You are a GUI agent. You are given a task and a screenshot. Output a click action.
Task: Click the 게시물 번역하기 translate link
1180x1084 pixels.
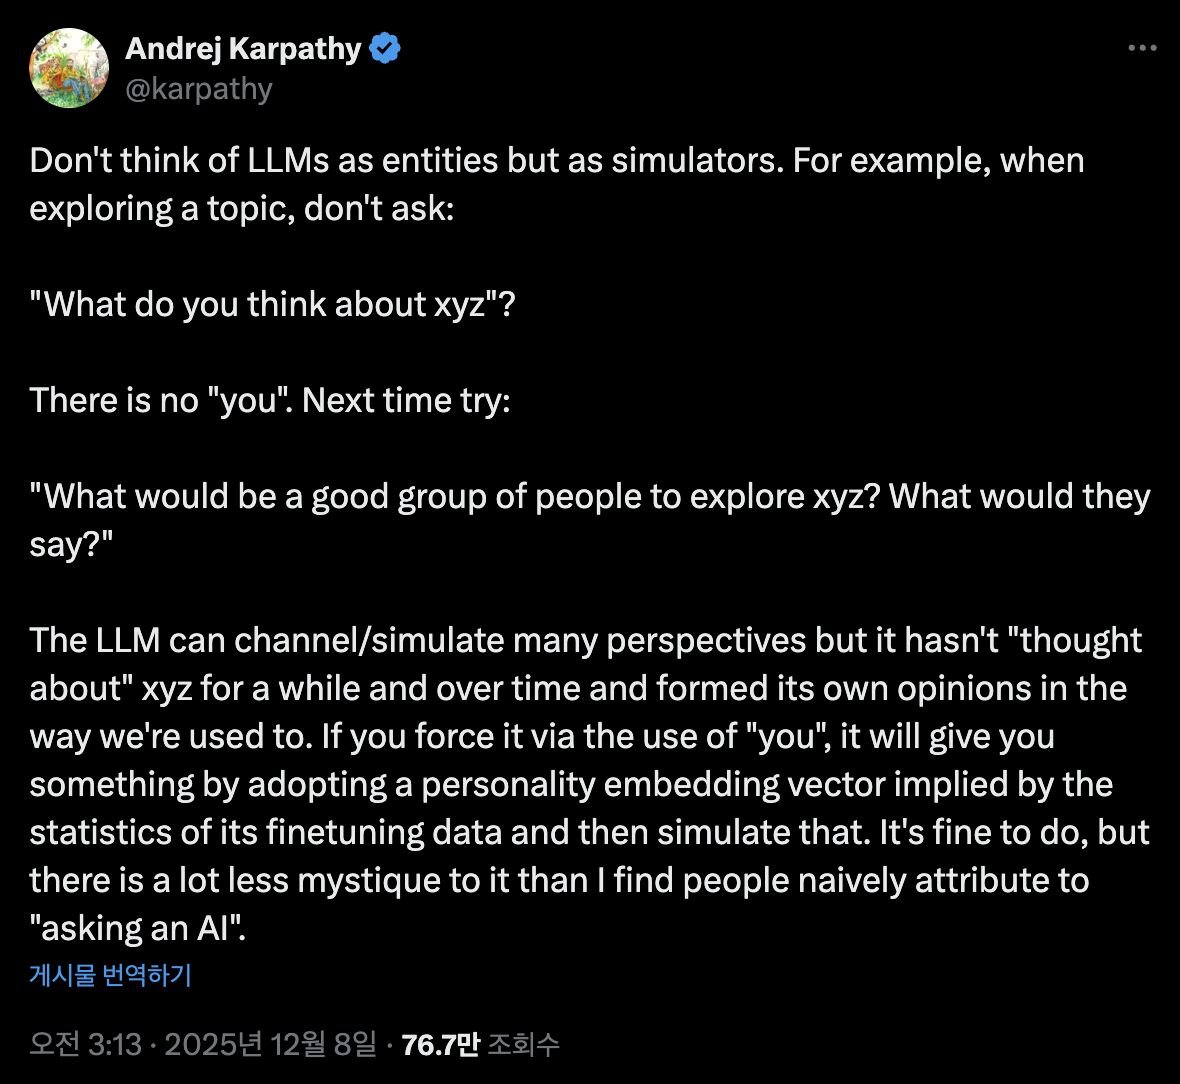[111, 975]
